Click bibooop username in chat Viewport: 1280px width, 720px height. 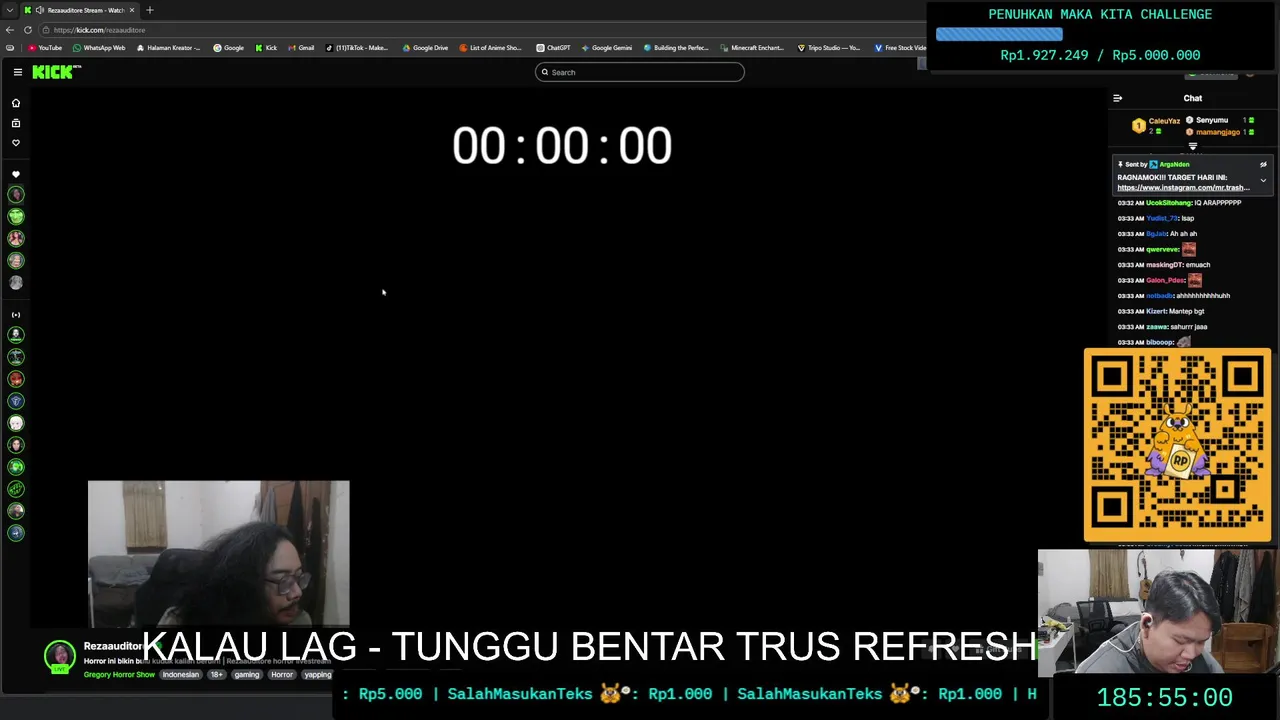1160,342
